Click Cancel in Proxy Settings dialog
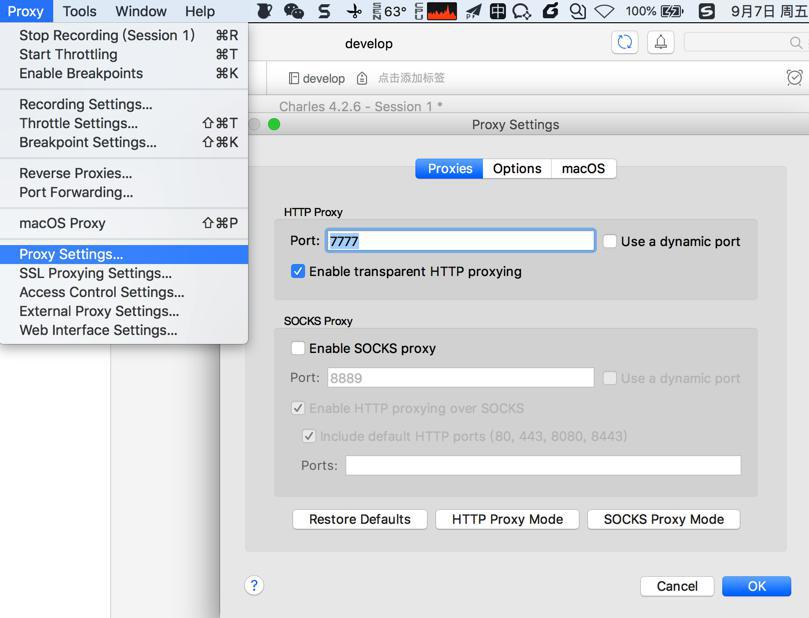 point(677,586)
